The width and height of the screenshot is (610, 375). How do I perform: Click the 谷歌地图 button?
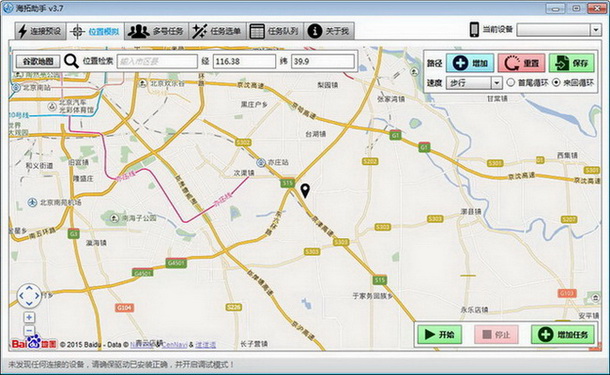38,61
